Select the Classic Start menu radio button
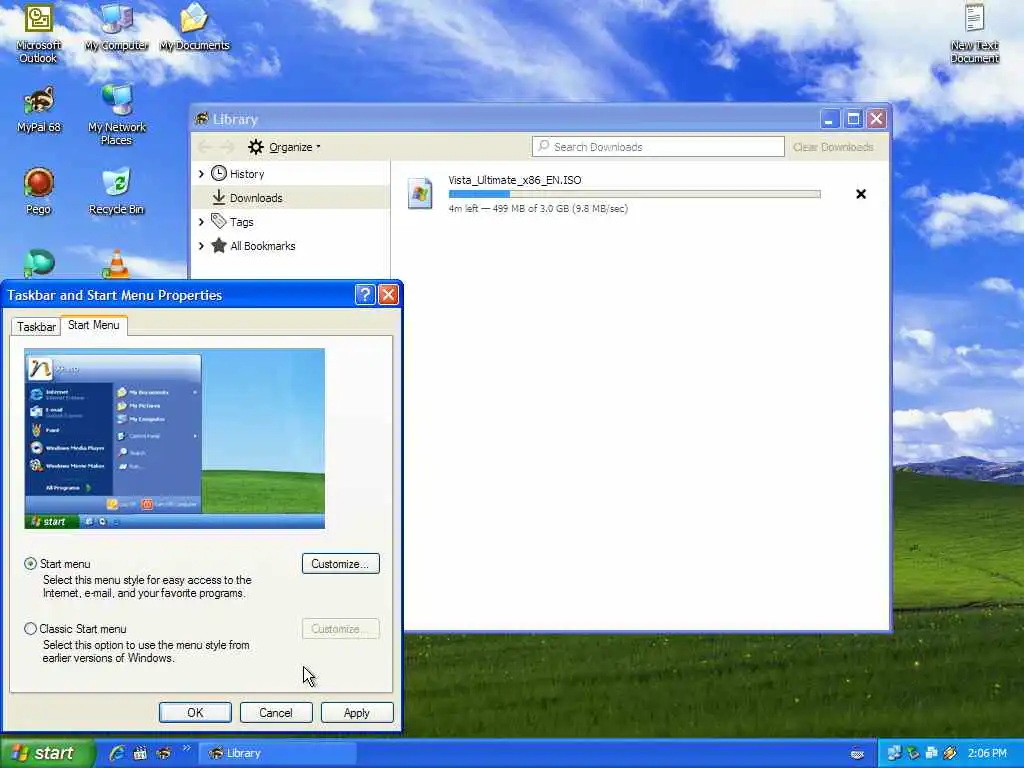This screenshot has height=768, width=1024. [x=30, y=629]
